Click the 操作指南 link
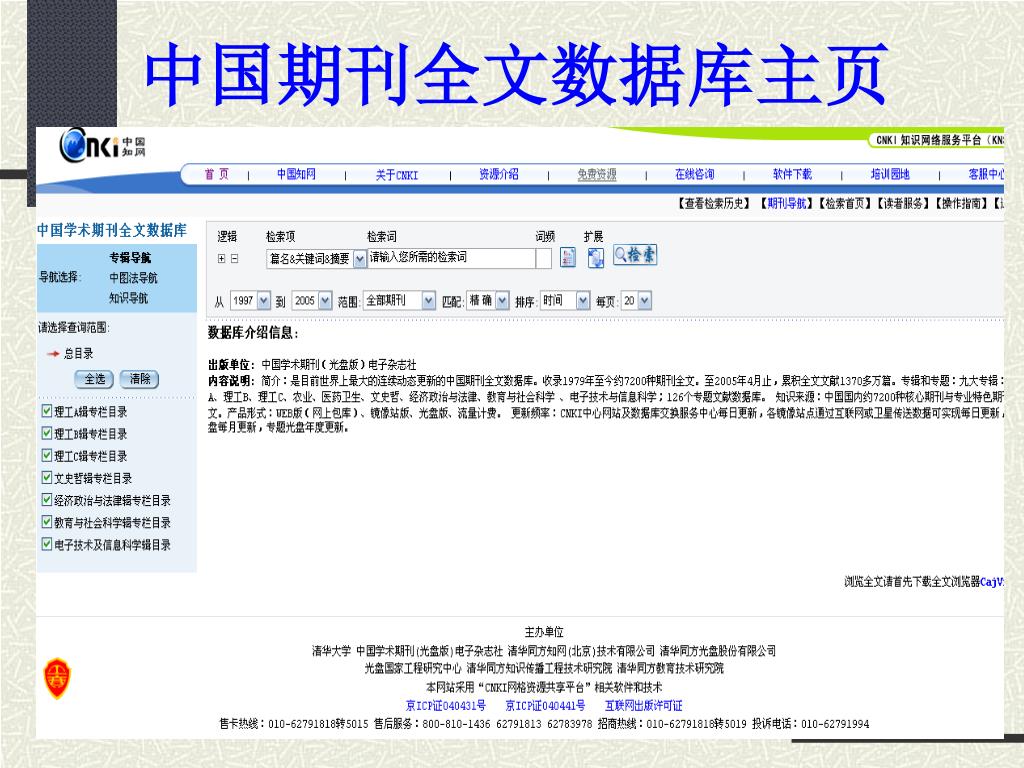The height and width of the screenshot is (768, 1024). click(x=962, y=204)
